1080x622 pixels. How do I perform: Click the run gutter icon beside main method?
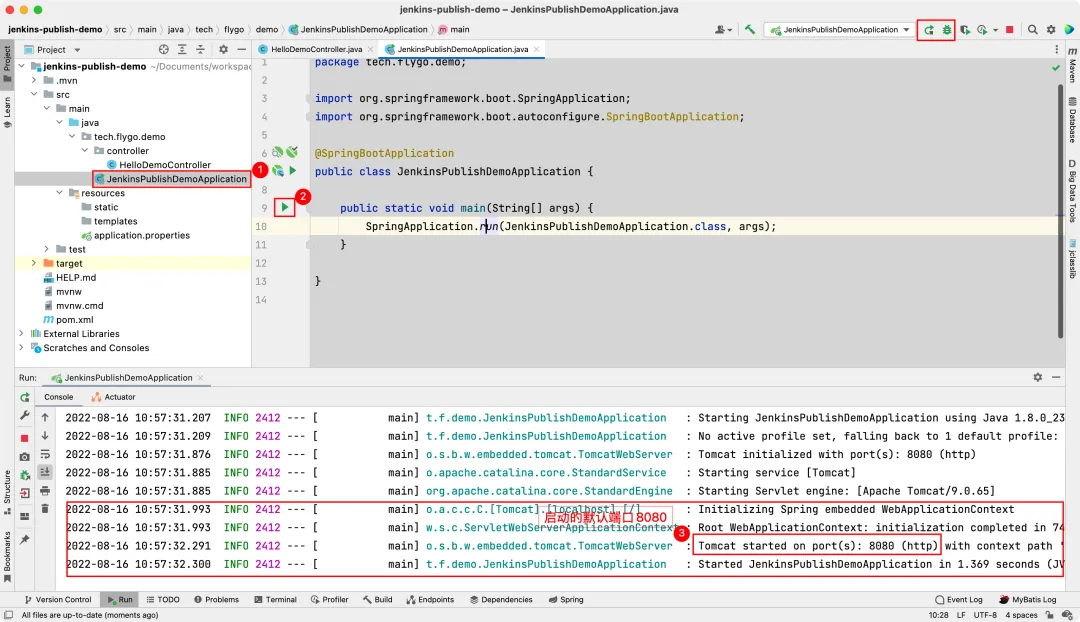point(284,207)
